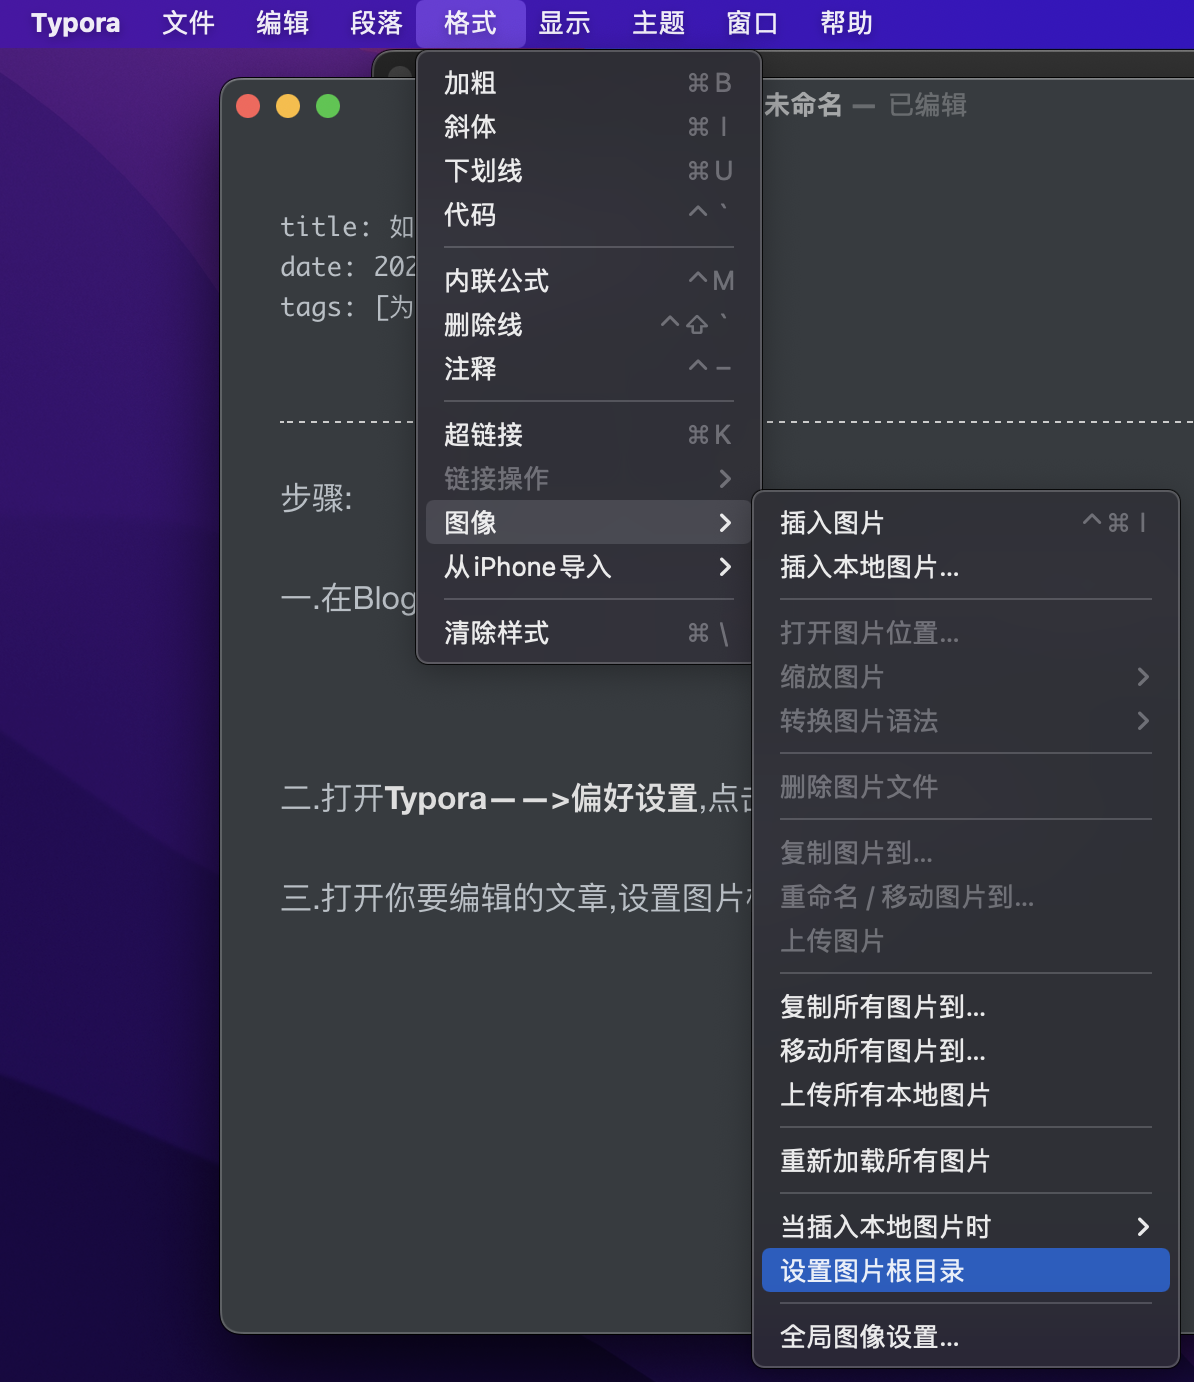Insert a 超链接 hyperlink

(x=587, y=435)
